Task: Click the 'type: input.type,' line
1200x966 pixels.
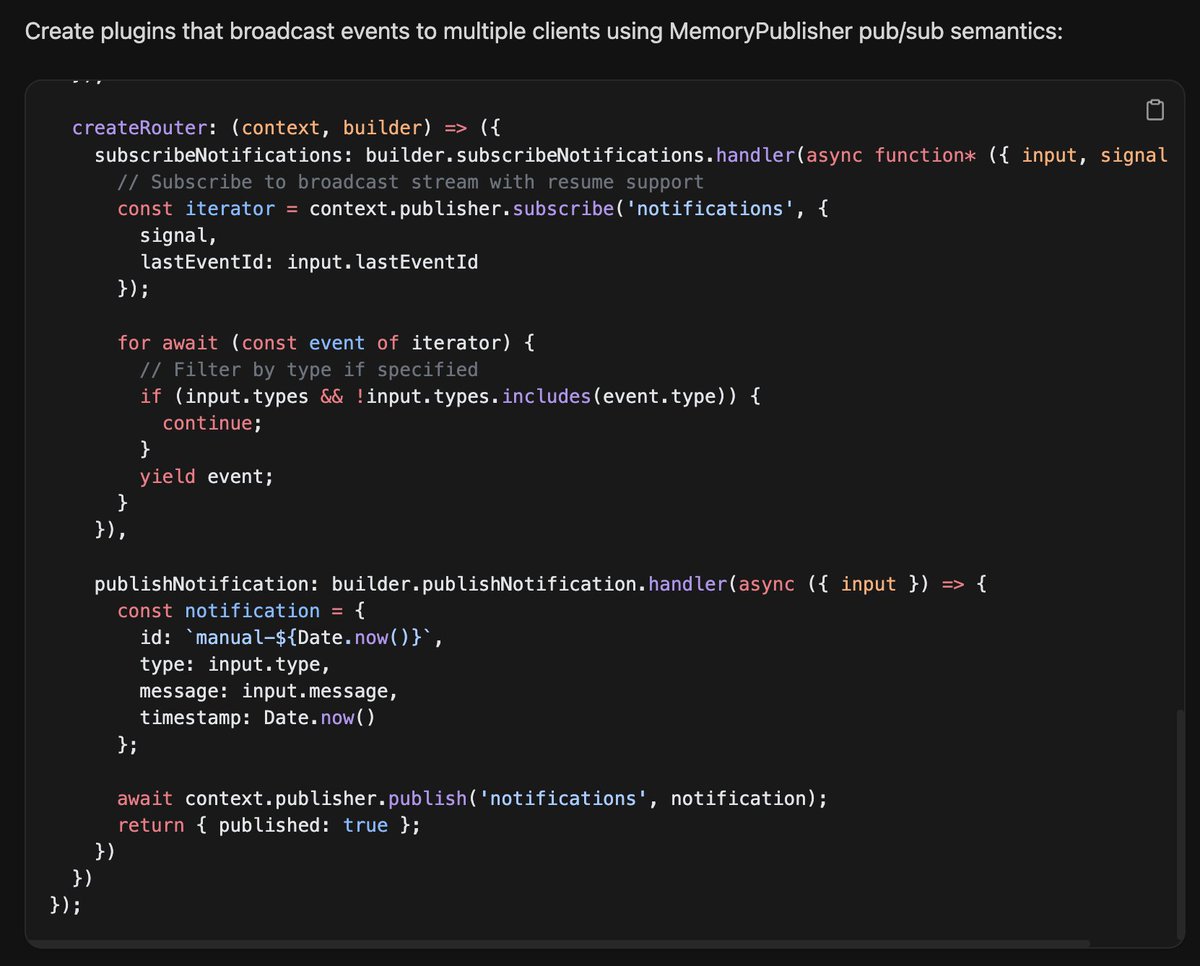Action: (x=235, y=664)
